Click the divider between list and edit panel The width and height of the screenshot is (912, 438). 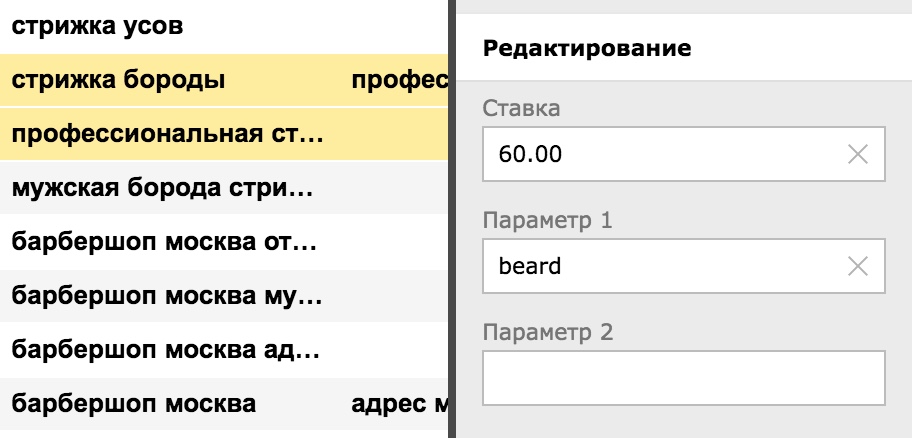point(451,219)
